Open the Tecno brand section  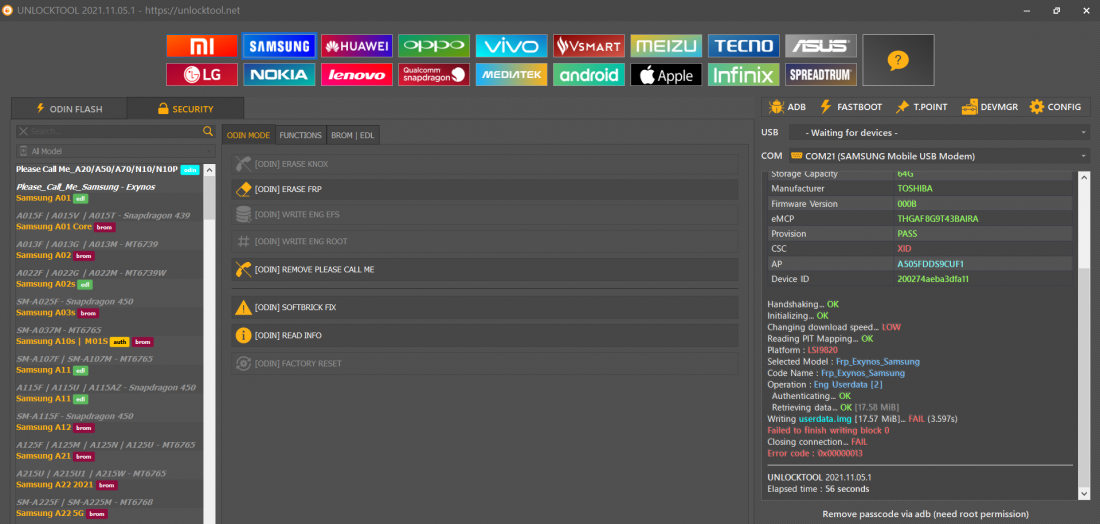pyautogui.click(x=744, y=46)
